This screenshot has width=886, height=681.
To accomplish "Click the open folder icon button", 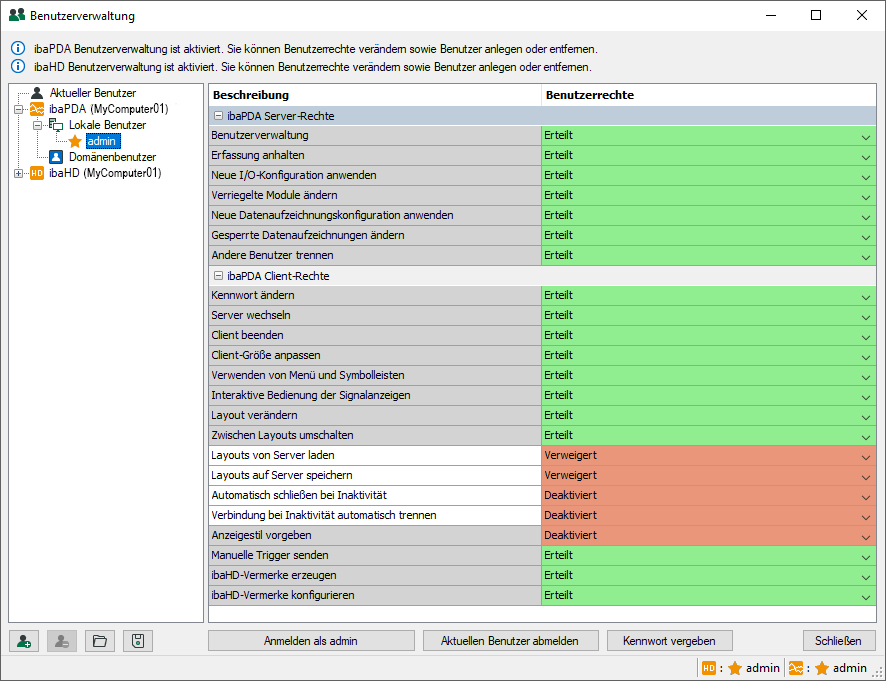I will (x=99, y=641).
